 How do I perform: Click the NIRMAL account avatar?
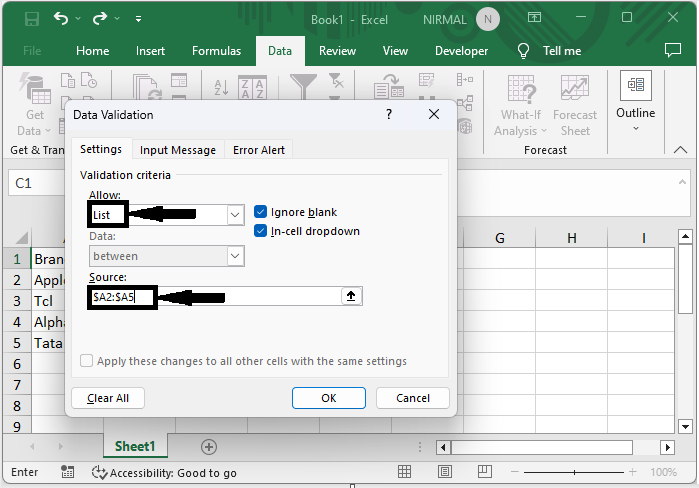(x=488, y=20)
